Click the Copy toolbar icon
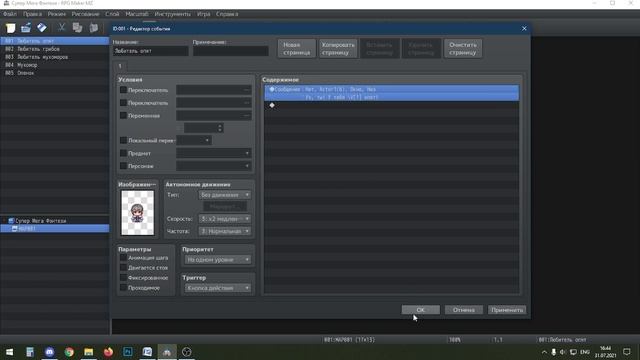Screen dimensions: 640x360 [x=77, y=28]
